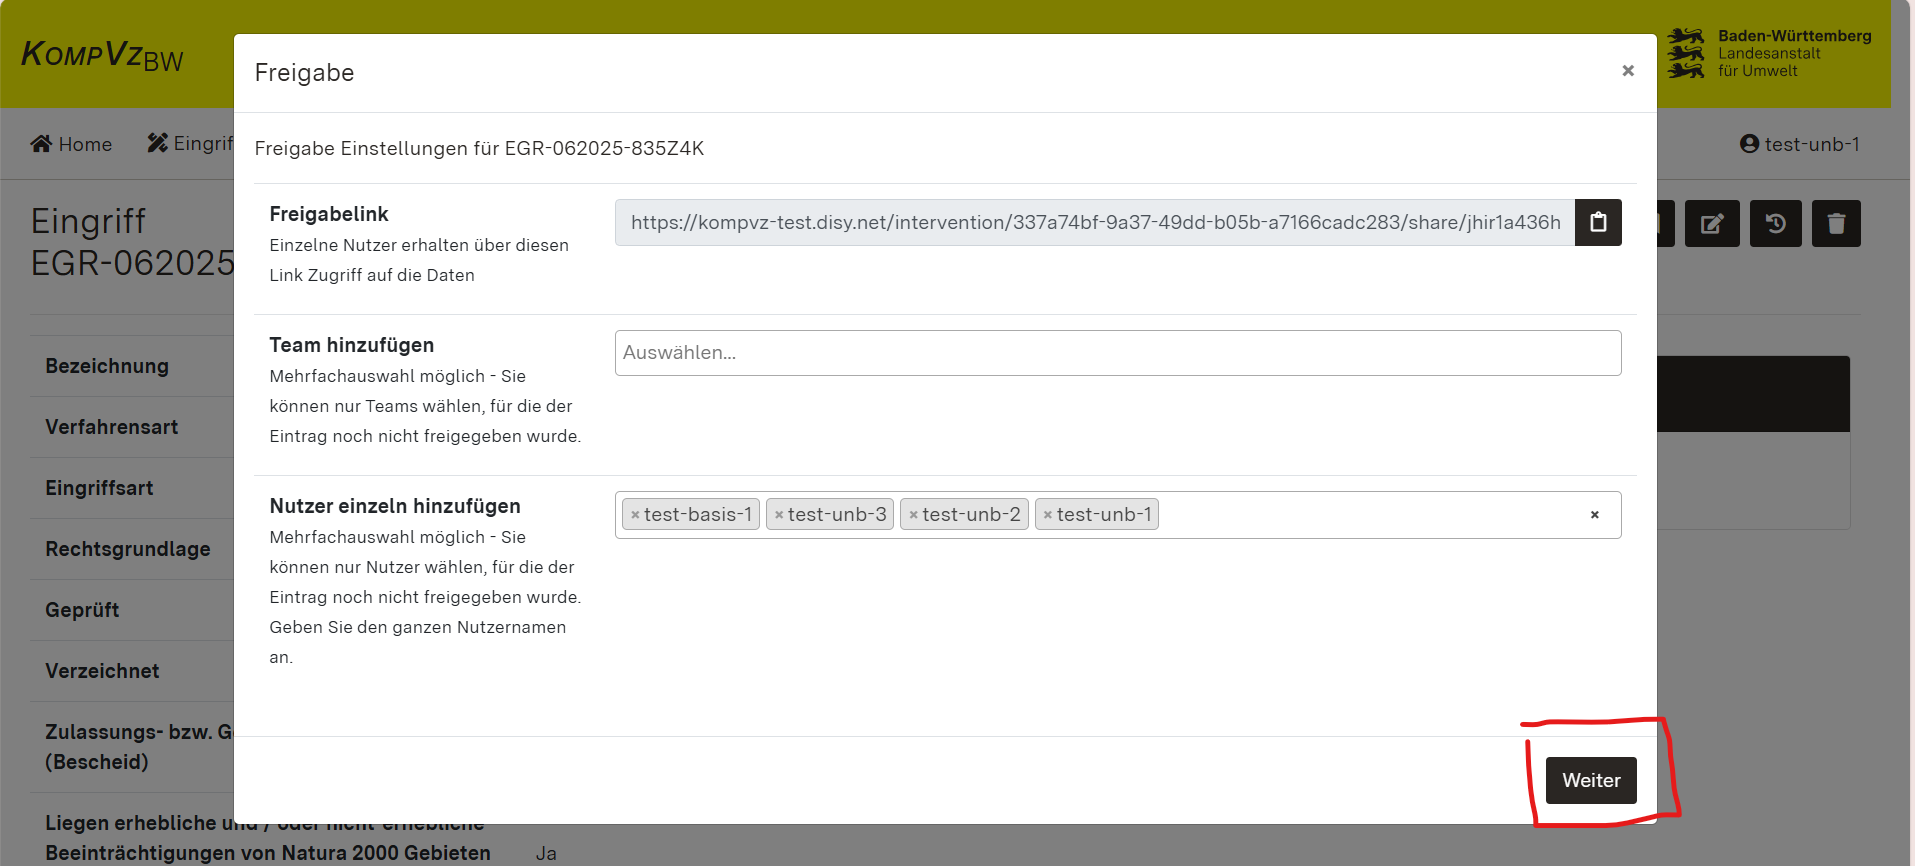Click the test-unb-2 tag label
Viewport: 1915px width, 866px height.
click(x=970, y=515)
